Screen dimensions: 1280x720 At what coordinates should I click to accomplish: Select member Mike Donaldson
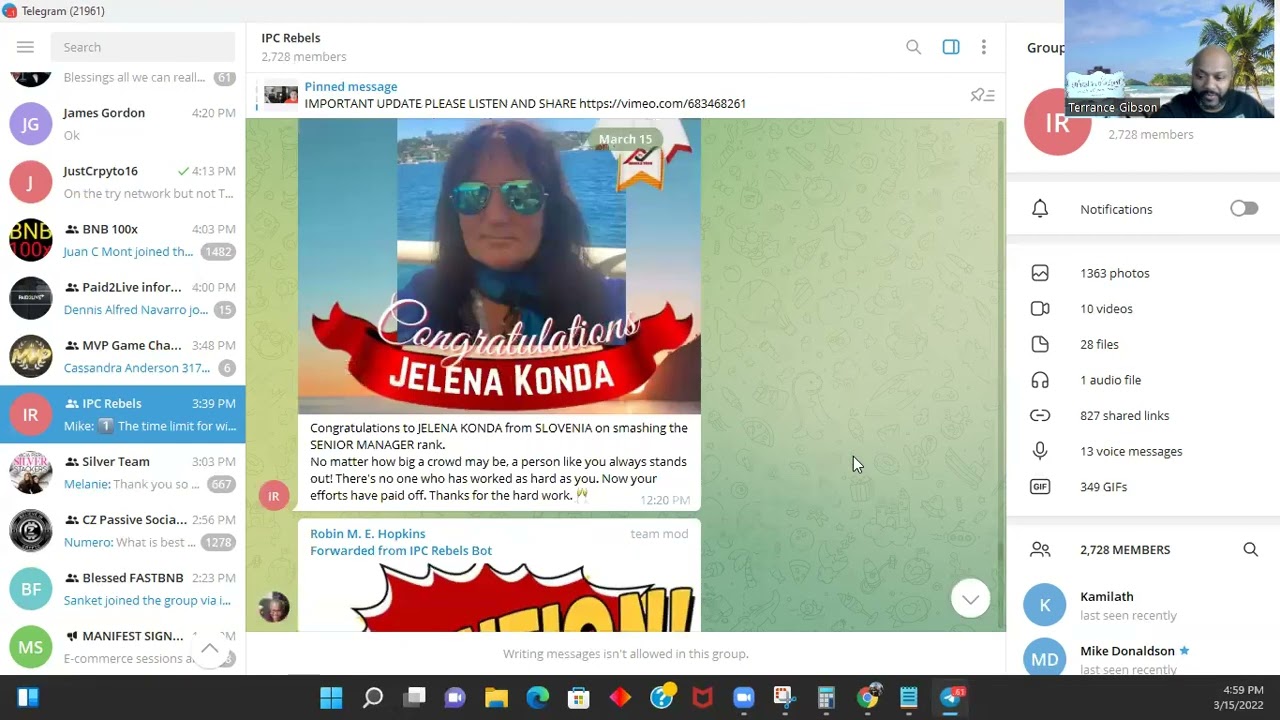1143,655
